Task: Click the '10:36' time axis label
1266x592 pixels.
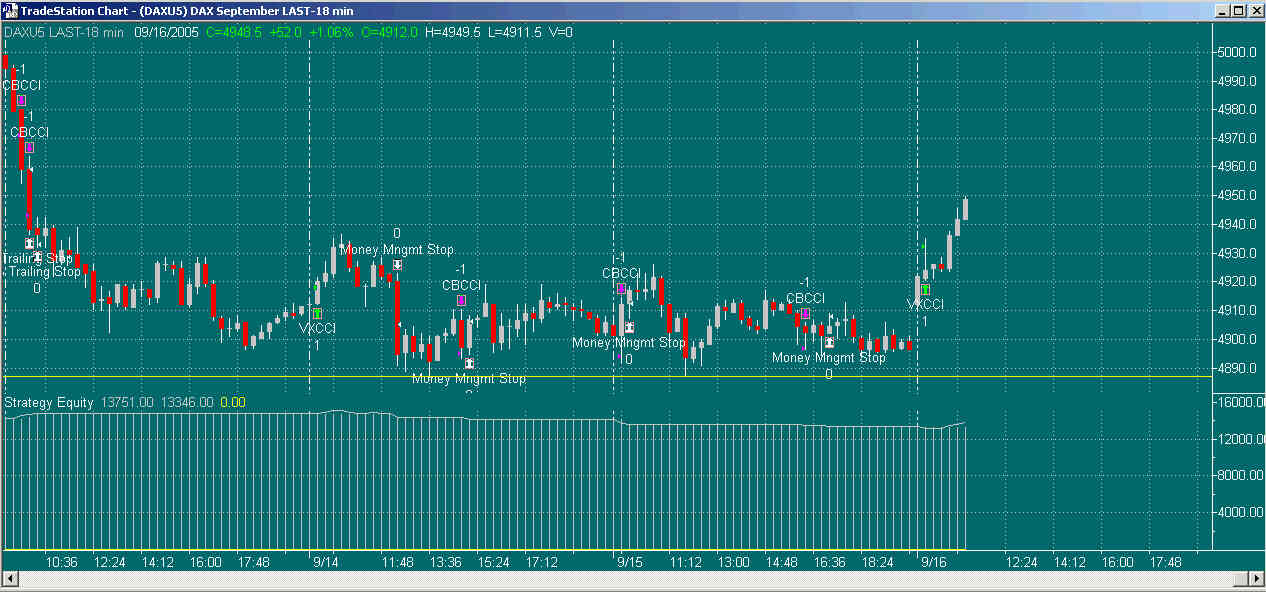Action: click(61, 563)
